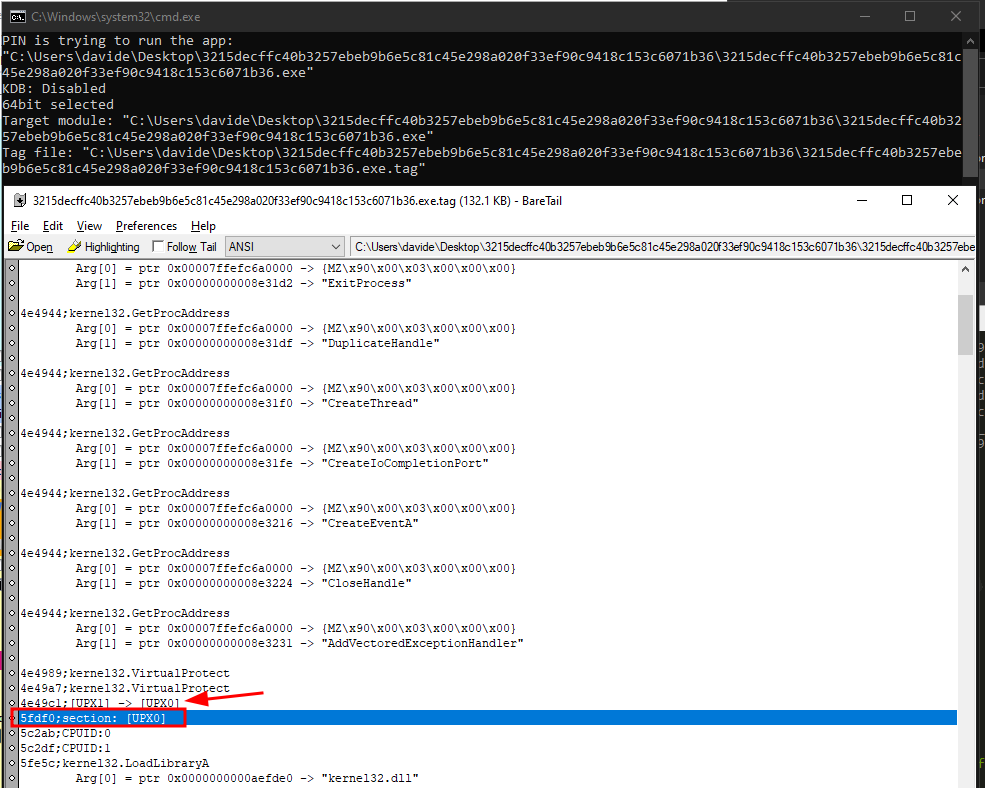This screenshot has width=985, height=788.
Task: Click line marker beside 5c2ab CPUID:0 line
Action: [x=11, y=733]
